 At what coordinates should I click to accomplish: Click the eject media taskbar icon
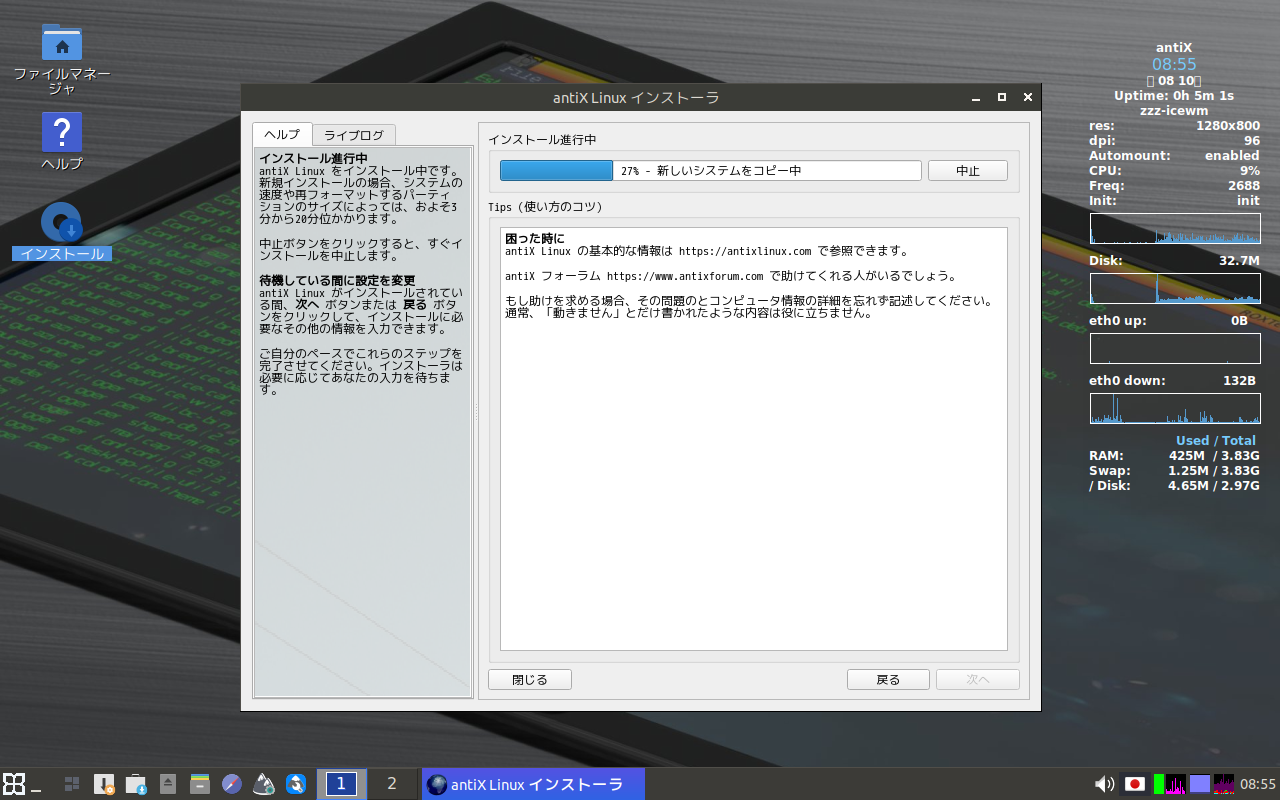click(168, 784)
